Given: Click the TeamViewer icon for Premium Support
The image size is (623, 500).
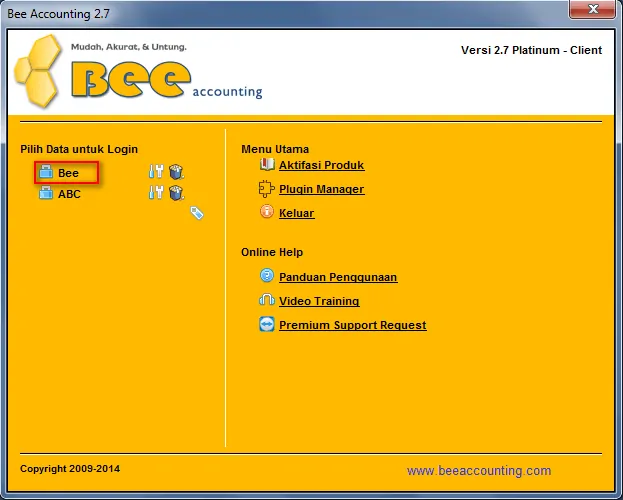Looking at the screenshot, I should point(267,324).
